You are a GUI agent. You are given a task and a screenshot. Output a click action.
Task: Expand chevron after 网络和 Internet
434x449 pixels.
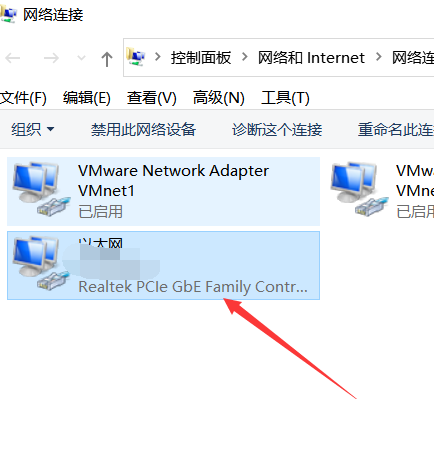[x=379, y=57]
